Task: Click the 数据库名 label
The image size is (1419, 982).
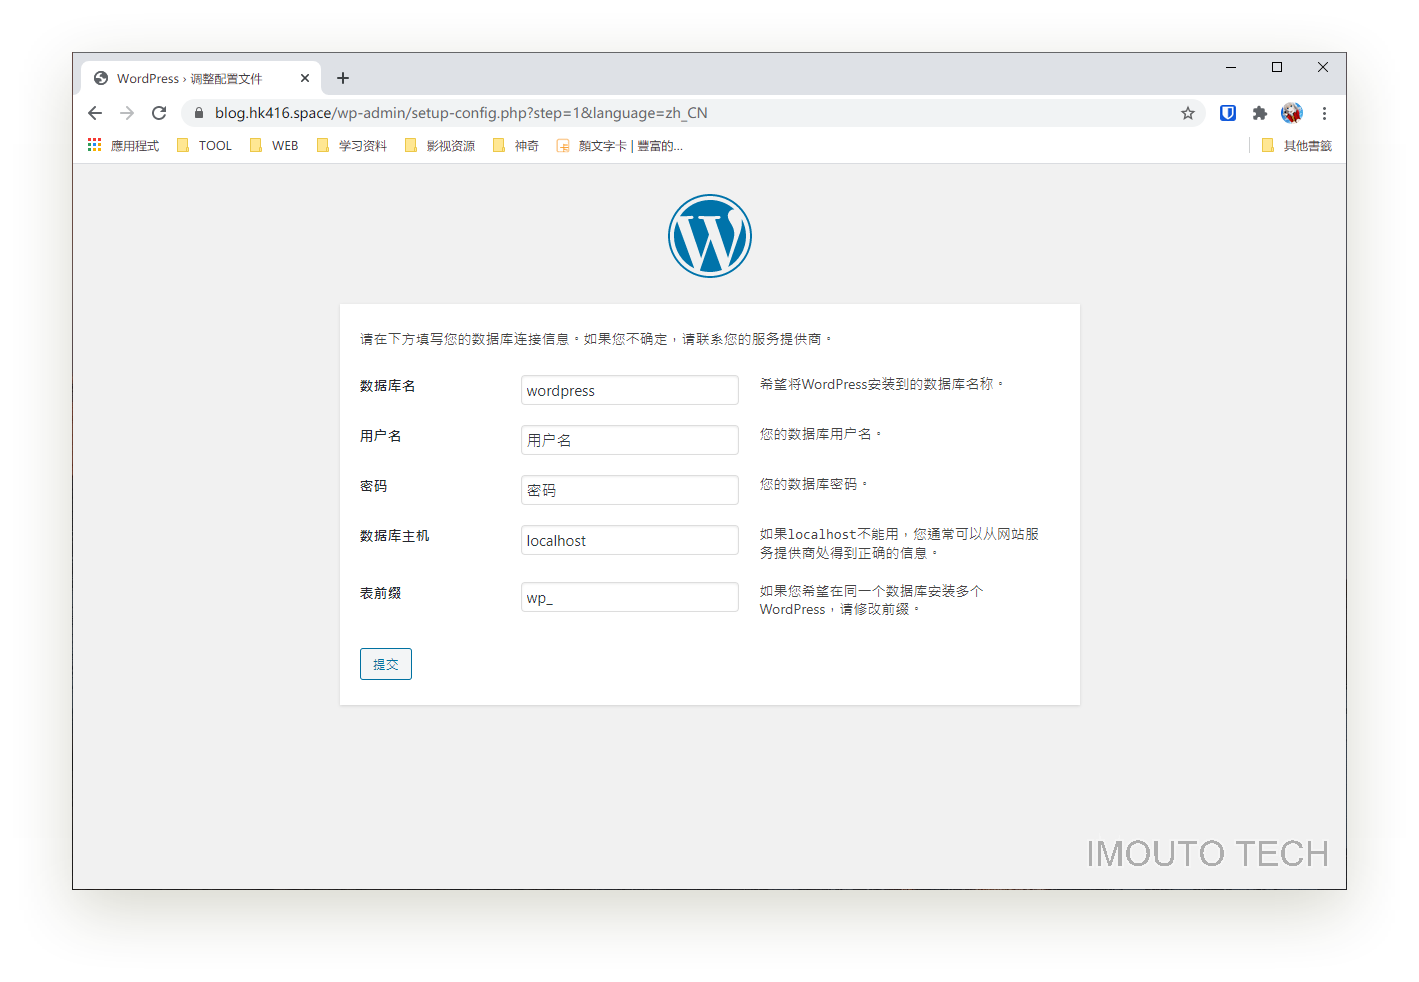Action: (388, 386)
